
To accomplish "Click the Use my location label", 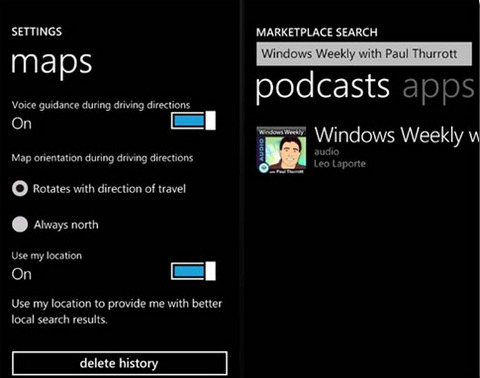I will pos(47,256).
